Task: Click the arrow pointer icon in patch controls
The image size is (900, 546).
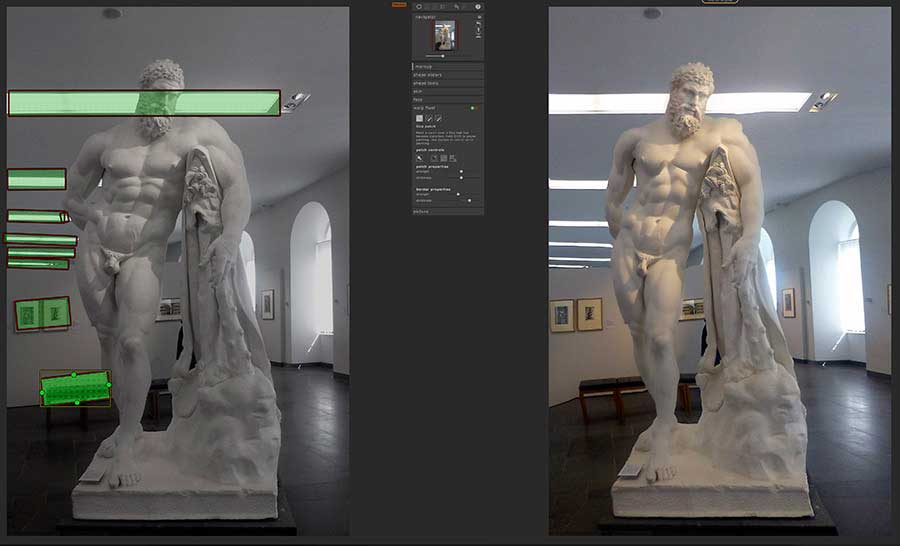Action: pyautogui.click(x=420, y=158)
